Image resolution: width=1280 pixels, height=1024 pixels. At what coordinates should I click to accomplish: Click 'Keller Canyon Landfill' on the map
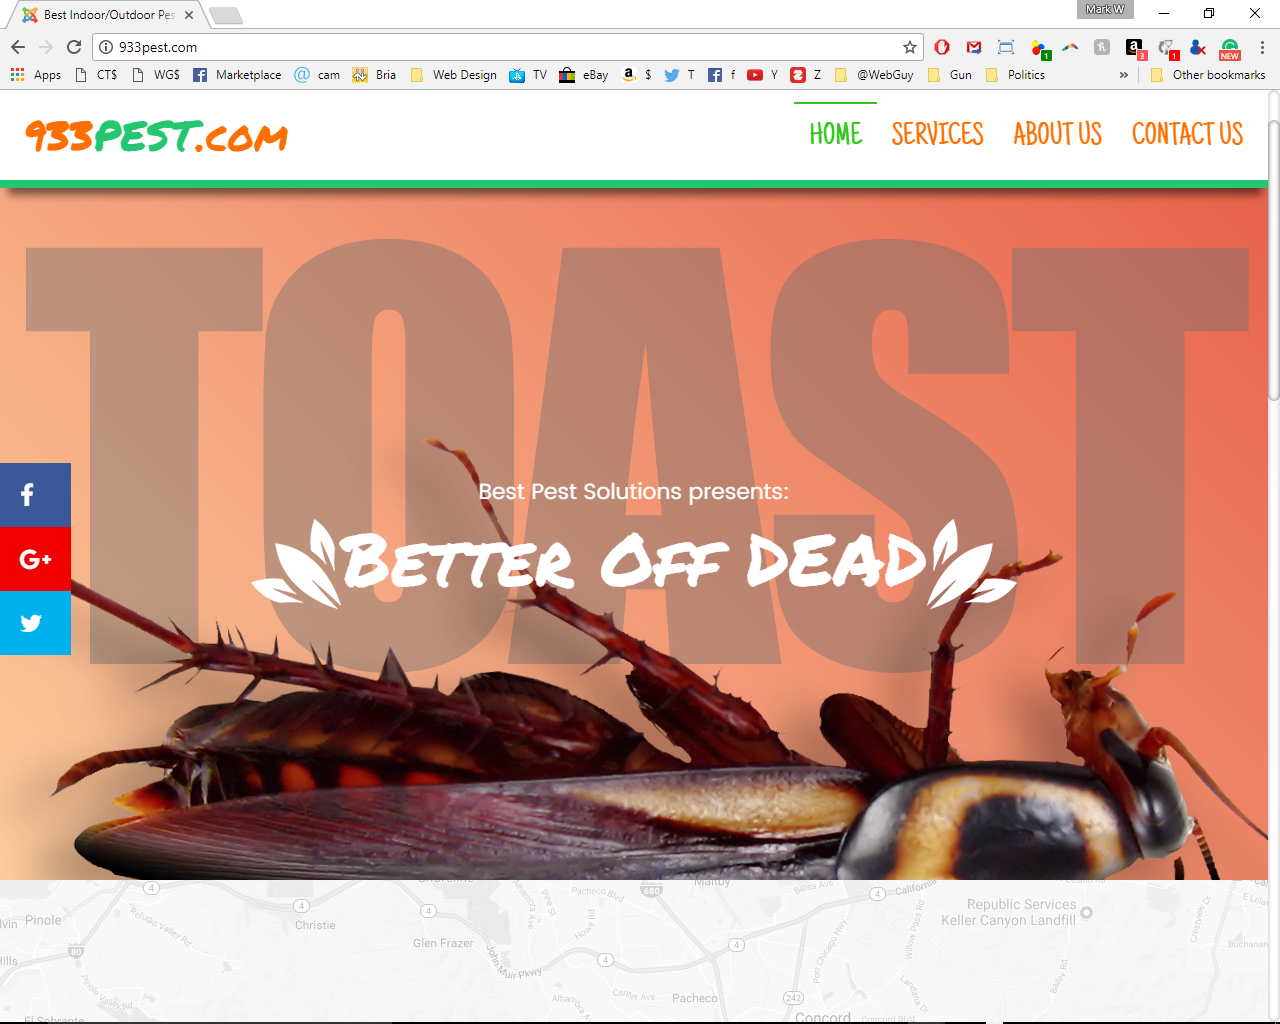point(1008,920)
